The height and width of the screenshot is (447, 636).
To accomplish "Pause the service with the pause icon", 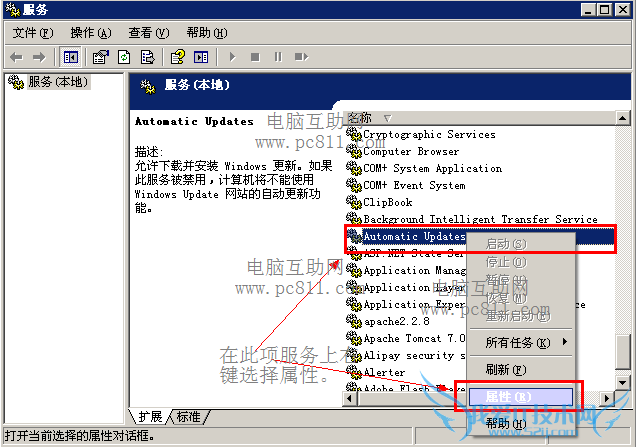I will [278, 57].
